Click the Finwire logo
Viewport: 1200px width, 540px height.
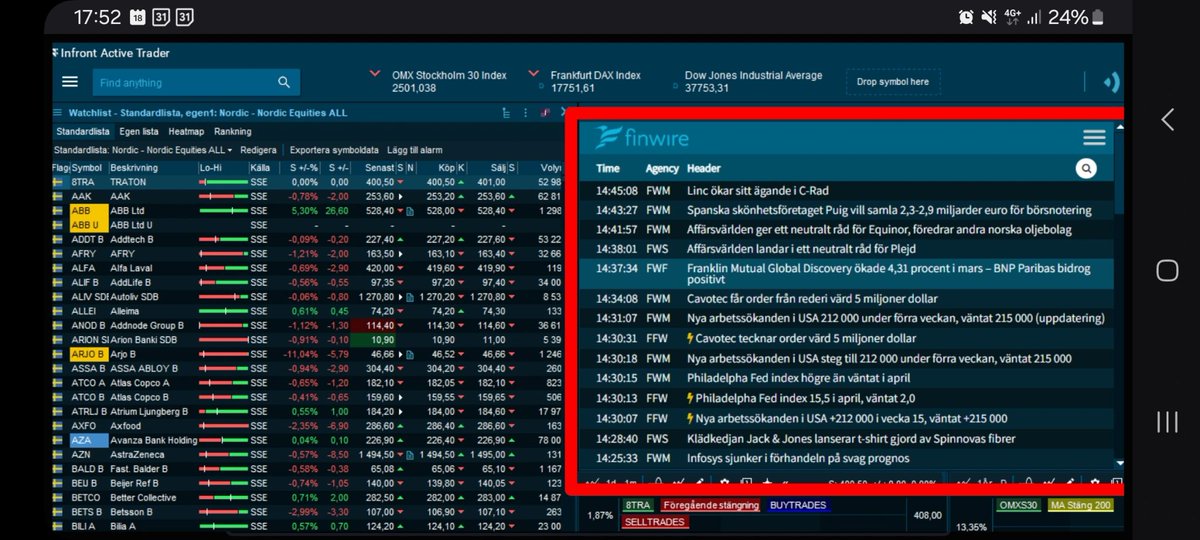pos(641,137)
